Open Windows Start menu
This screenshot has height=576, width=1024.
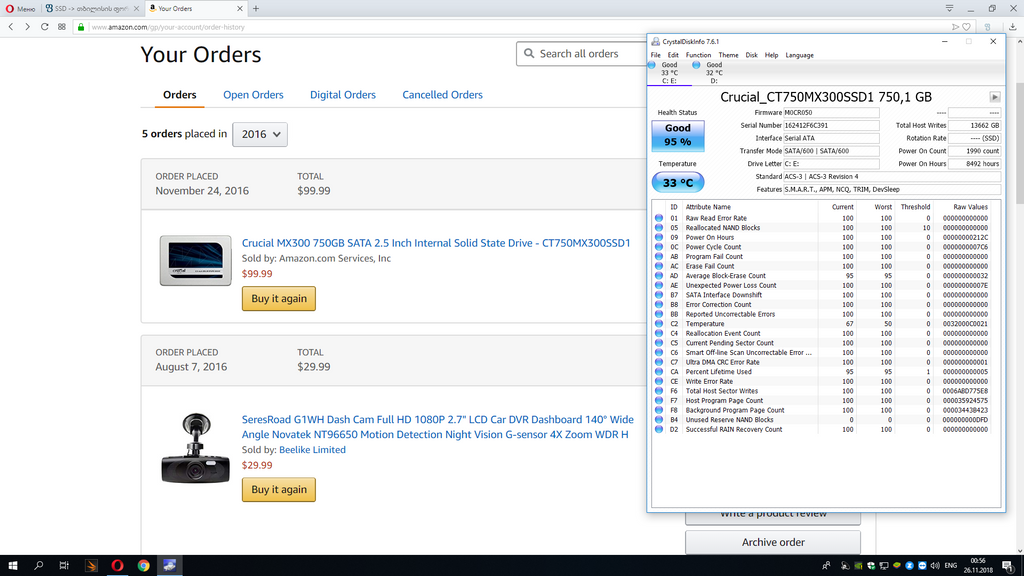12,566
